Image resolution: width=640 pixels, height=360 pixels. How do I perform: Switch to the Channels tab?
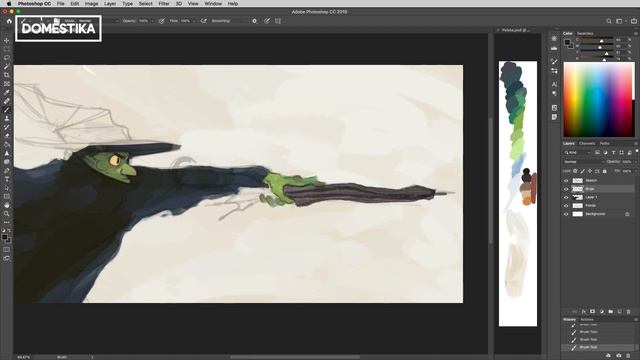[x=587, y=144]
